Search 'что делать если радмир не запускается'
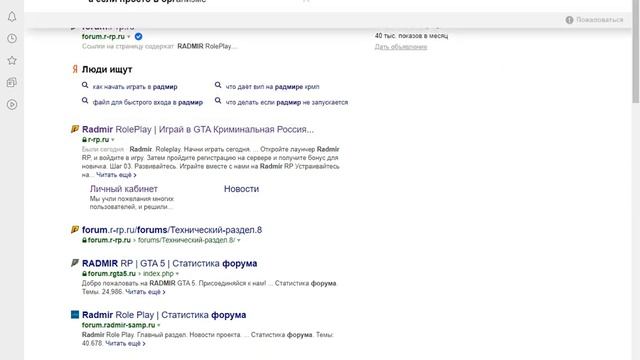This screenshot has width=640, height=360. click(x=287, y=102)
